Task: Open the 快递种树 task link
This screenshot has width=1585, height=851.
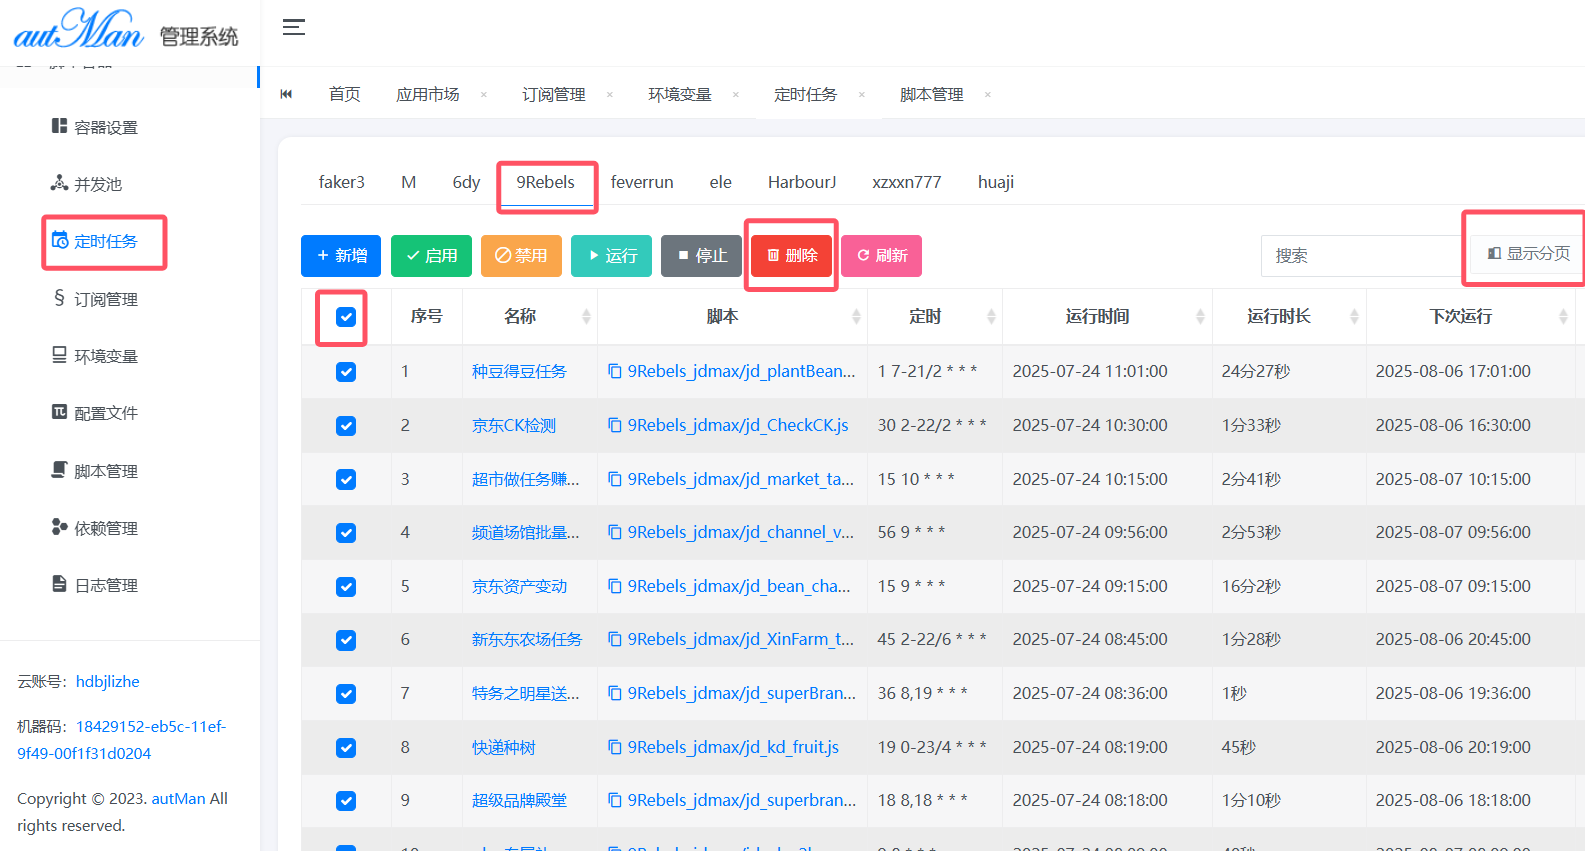Action: 504,747
